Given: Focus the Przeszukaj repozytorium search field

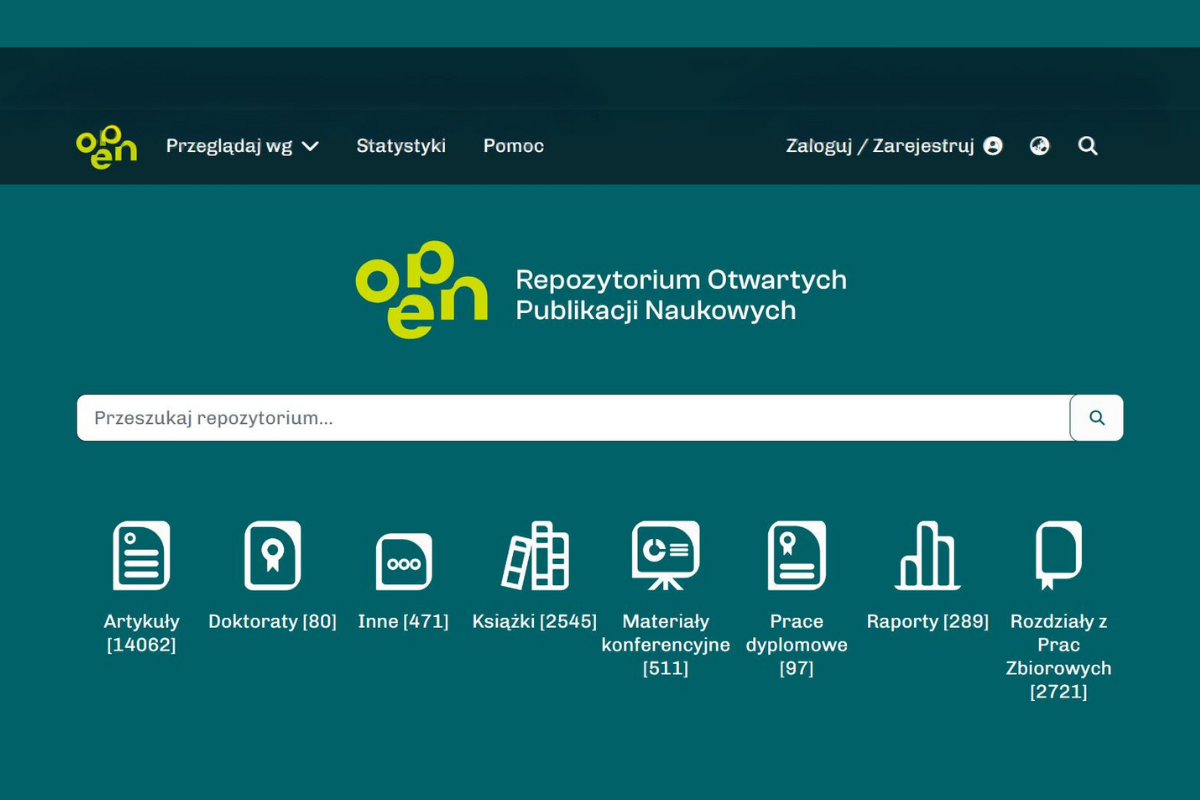Looking at the screenshot, I should tap(572, 418).
